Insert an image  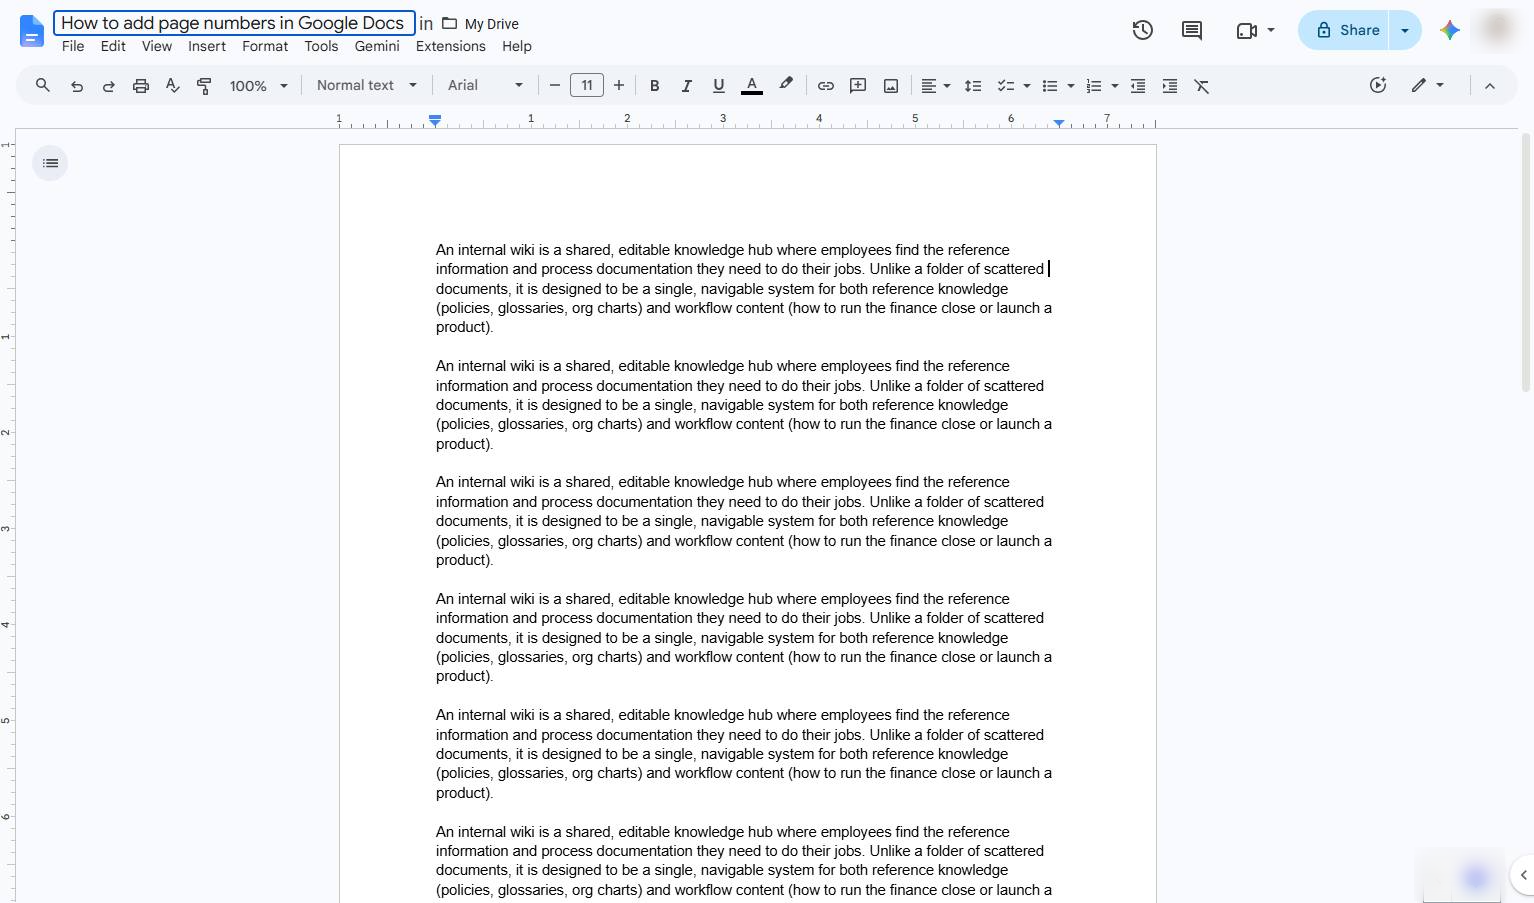click(890, 86)
